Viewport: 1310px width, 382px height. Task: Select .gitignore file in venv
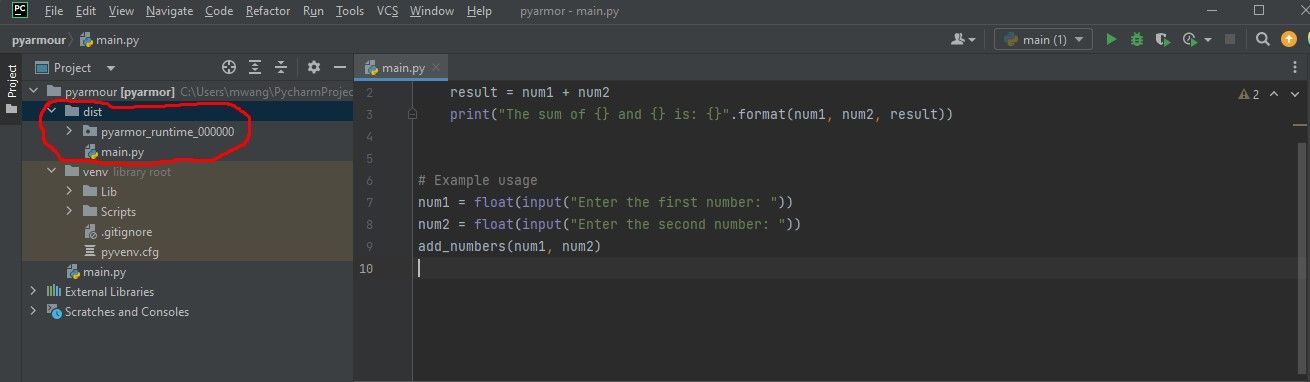click(x=125, y=231)
